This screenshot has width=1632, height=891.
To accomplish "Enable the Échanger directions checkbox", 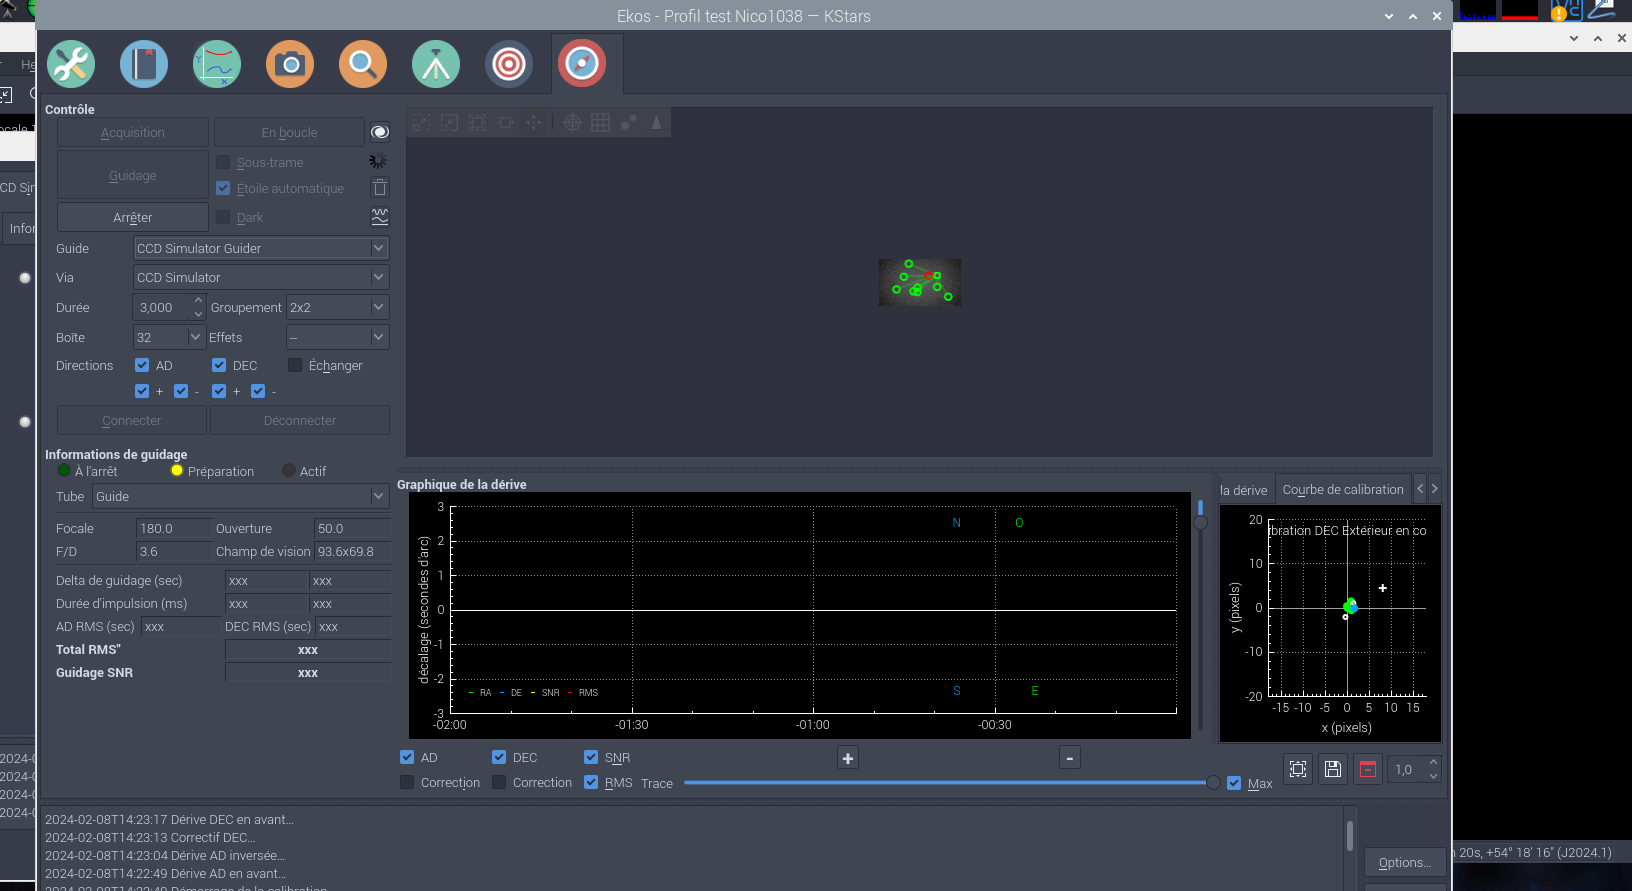I will coord(295,365).
